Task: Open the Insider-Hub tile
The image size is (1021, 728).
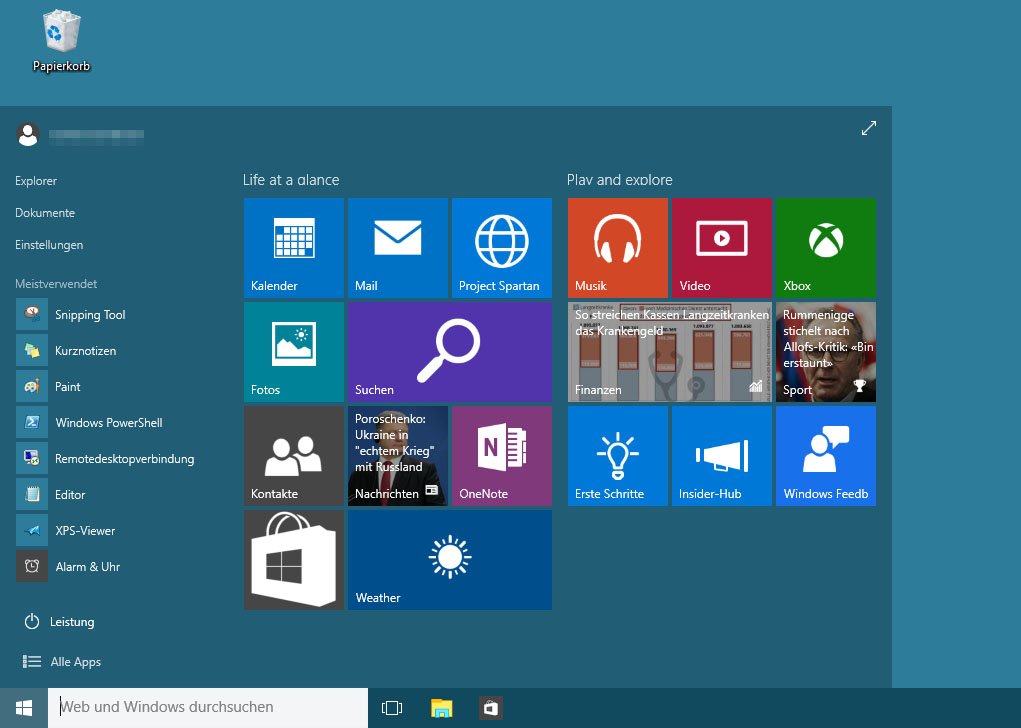Action: click(x=721, y=456)
